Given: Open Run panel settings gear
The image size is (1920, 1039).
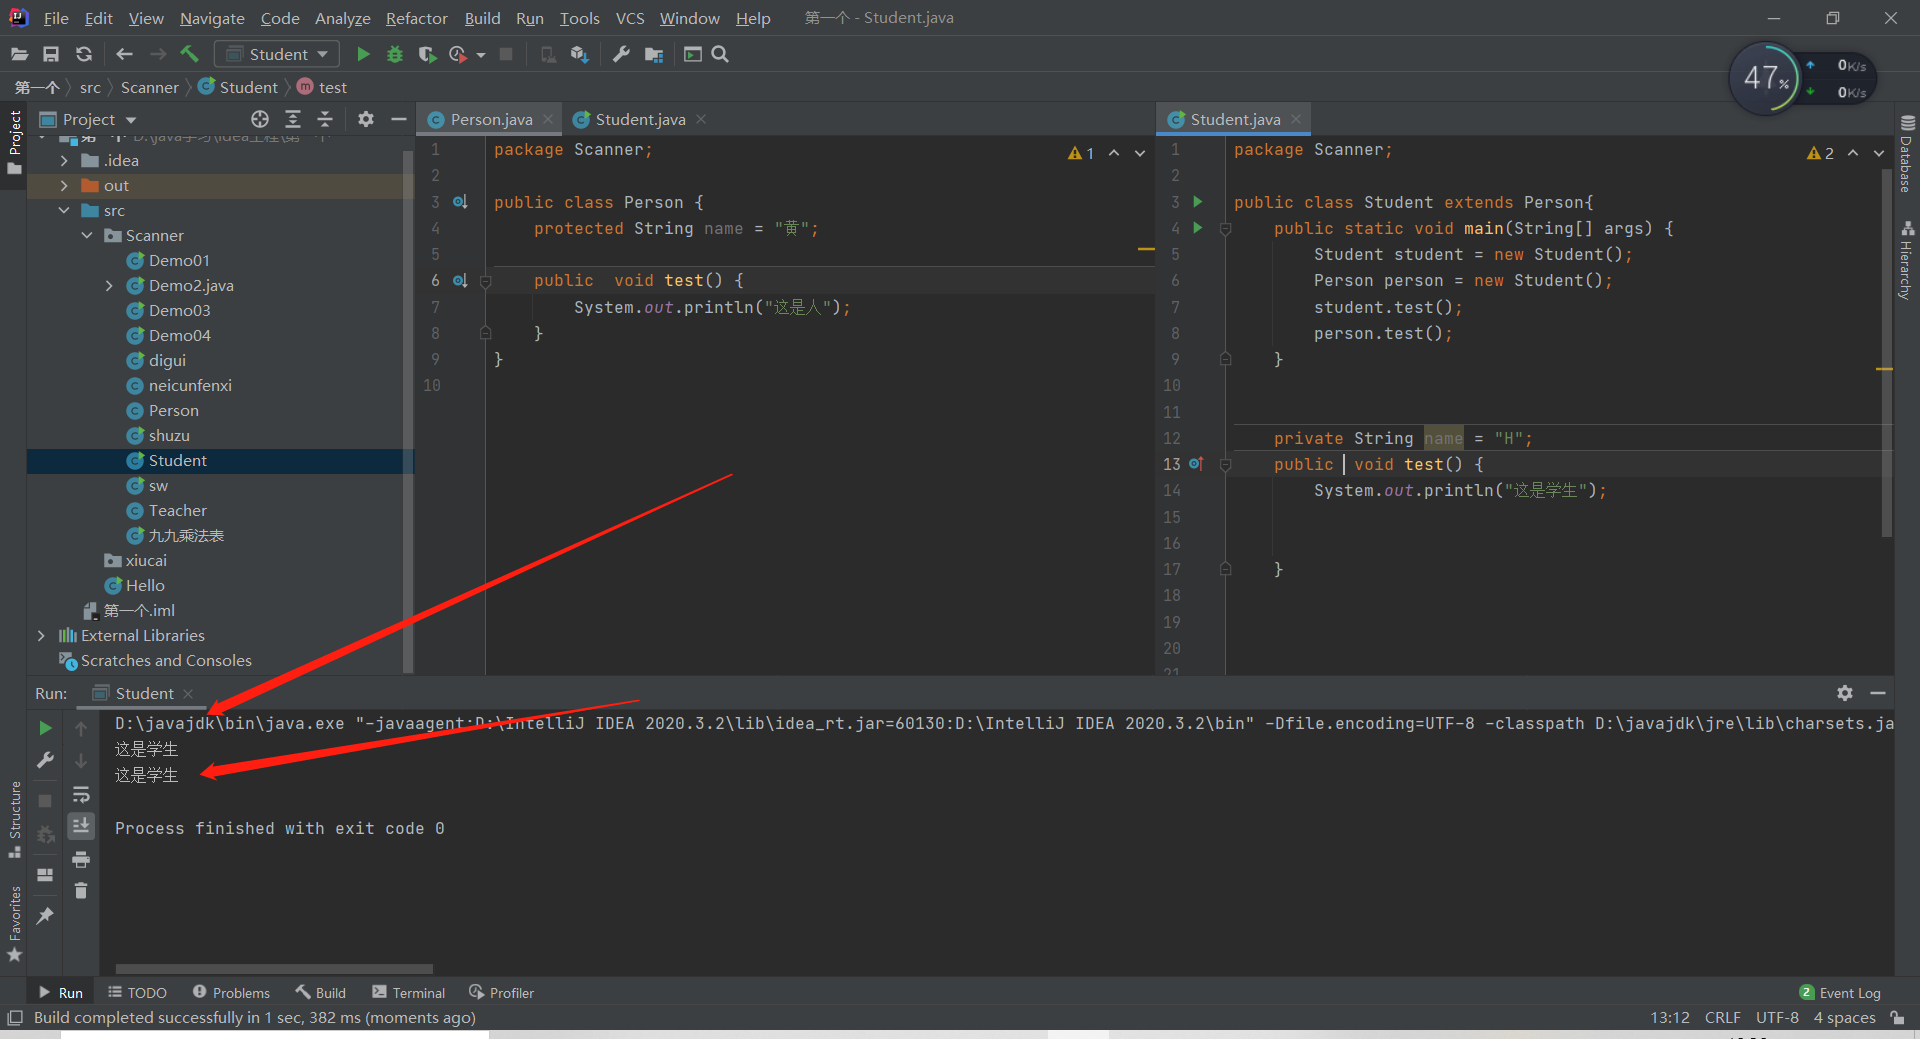Looking at the screenshot, I should pos(1845,693).
